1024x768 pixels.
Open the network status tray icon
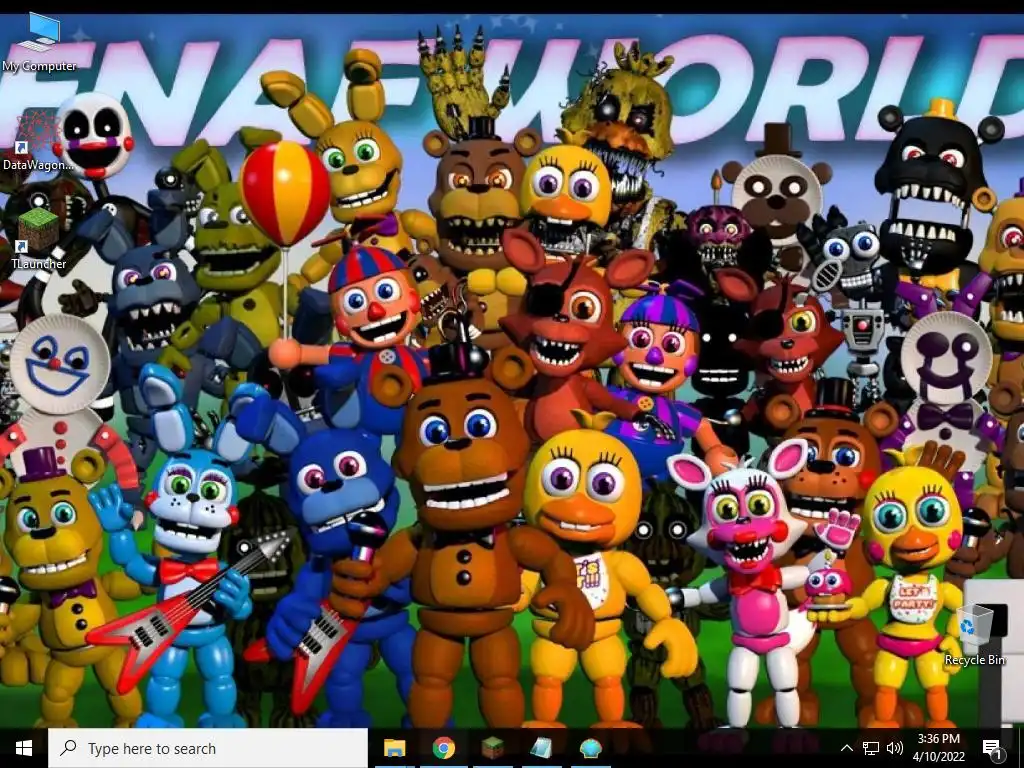pos(871,748)
